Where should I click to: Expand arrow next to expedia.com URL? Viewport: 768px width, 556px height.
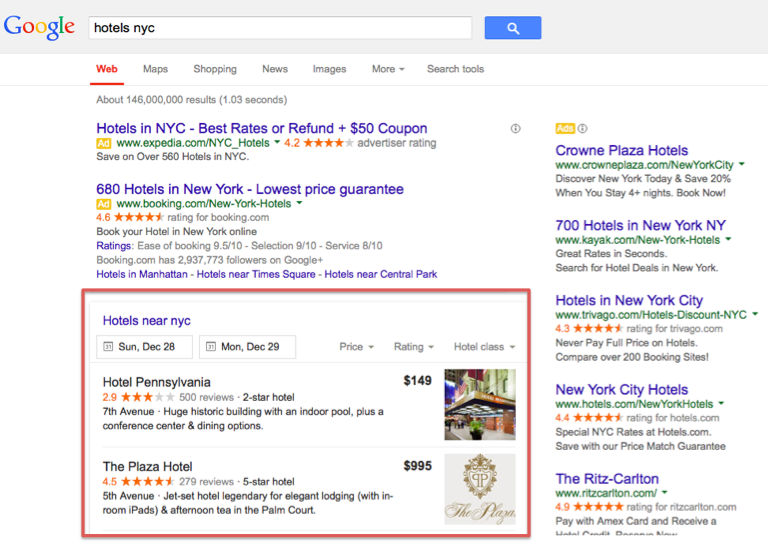(277, 143)
